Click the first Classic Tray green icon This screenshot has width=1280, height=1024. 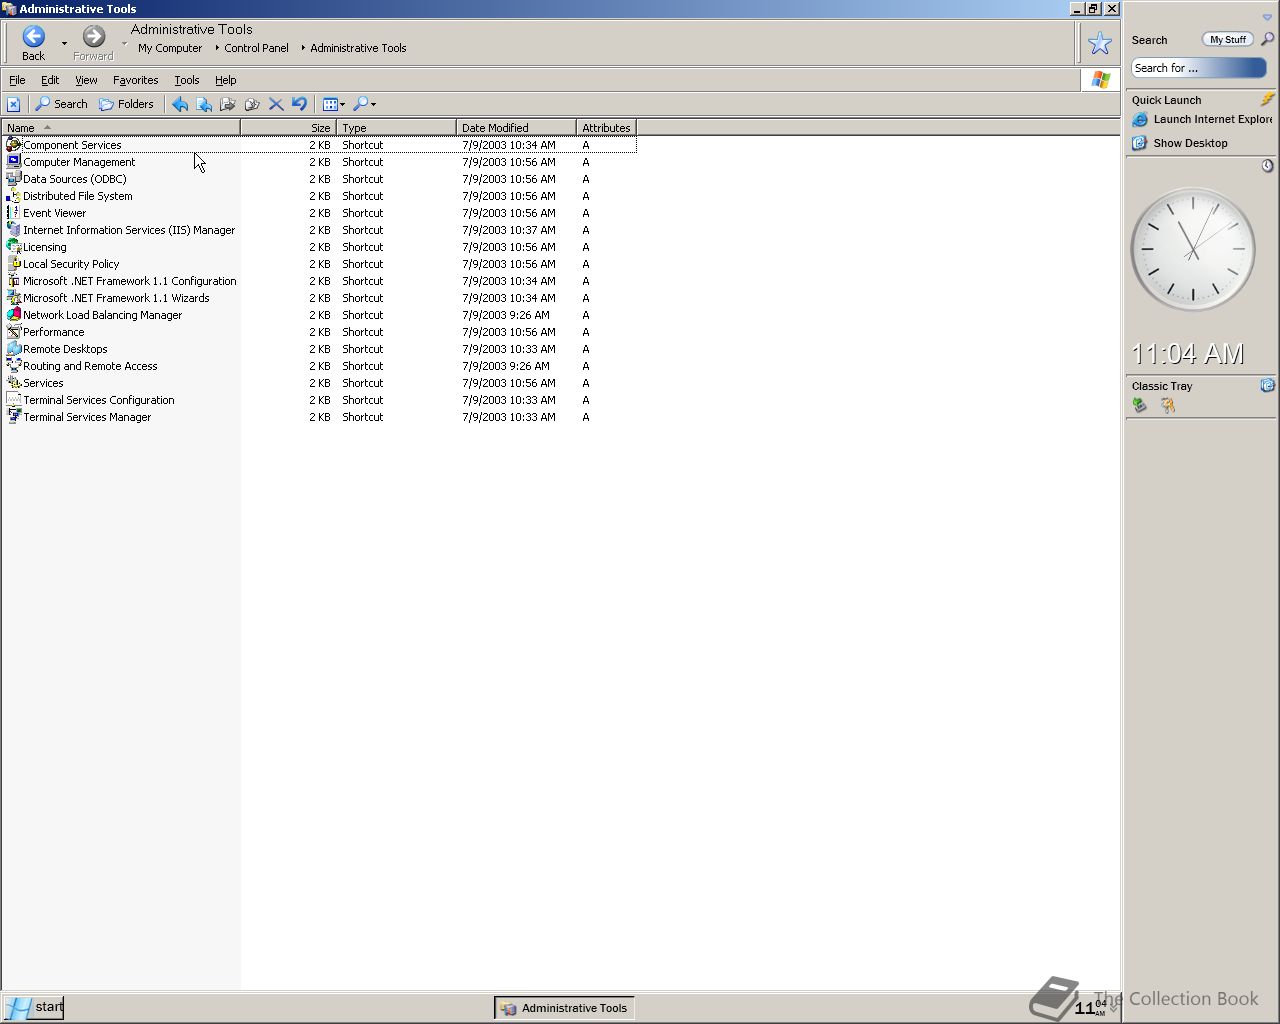pos(1140,405)
